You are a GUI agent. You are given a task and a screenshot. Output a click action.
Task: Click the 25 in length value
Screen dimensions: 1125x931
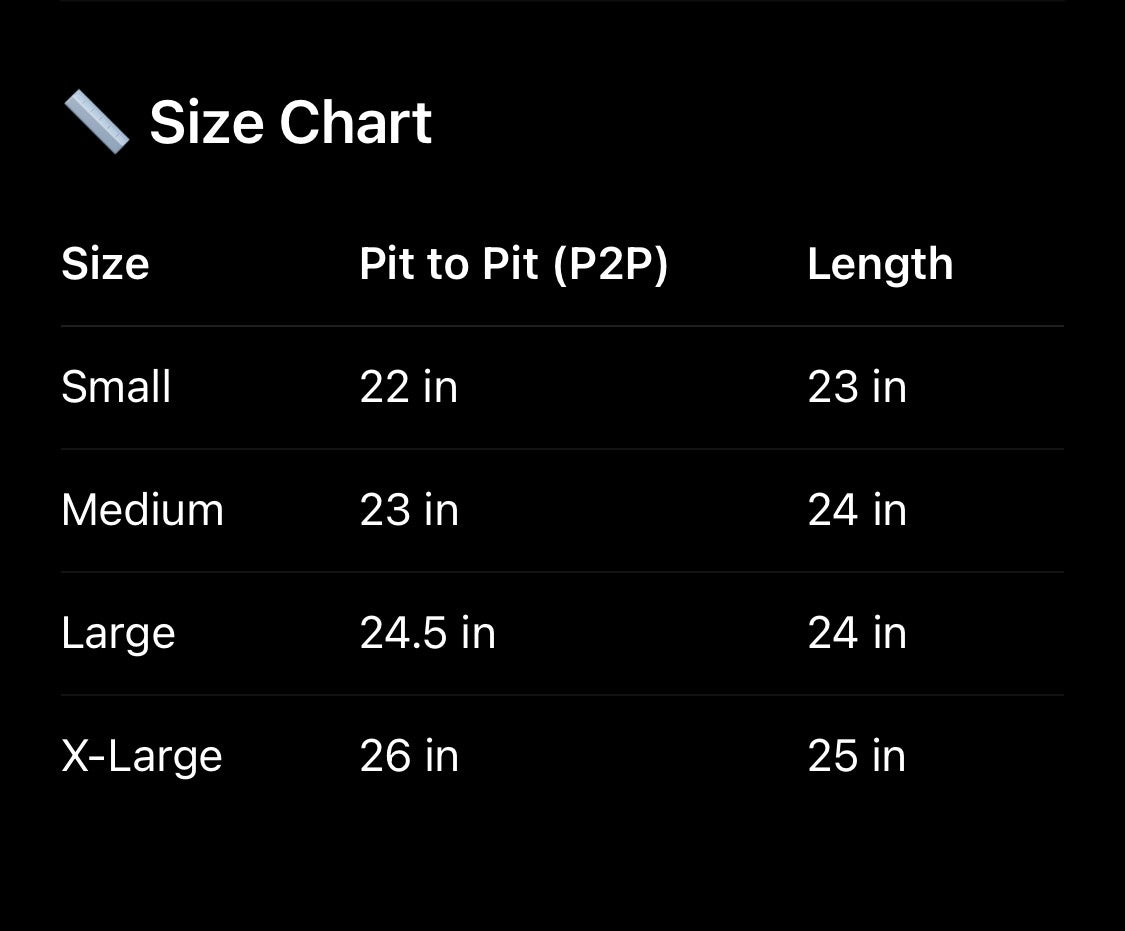click(x=856, y=756)
